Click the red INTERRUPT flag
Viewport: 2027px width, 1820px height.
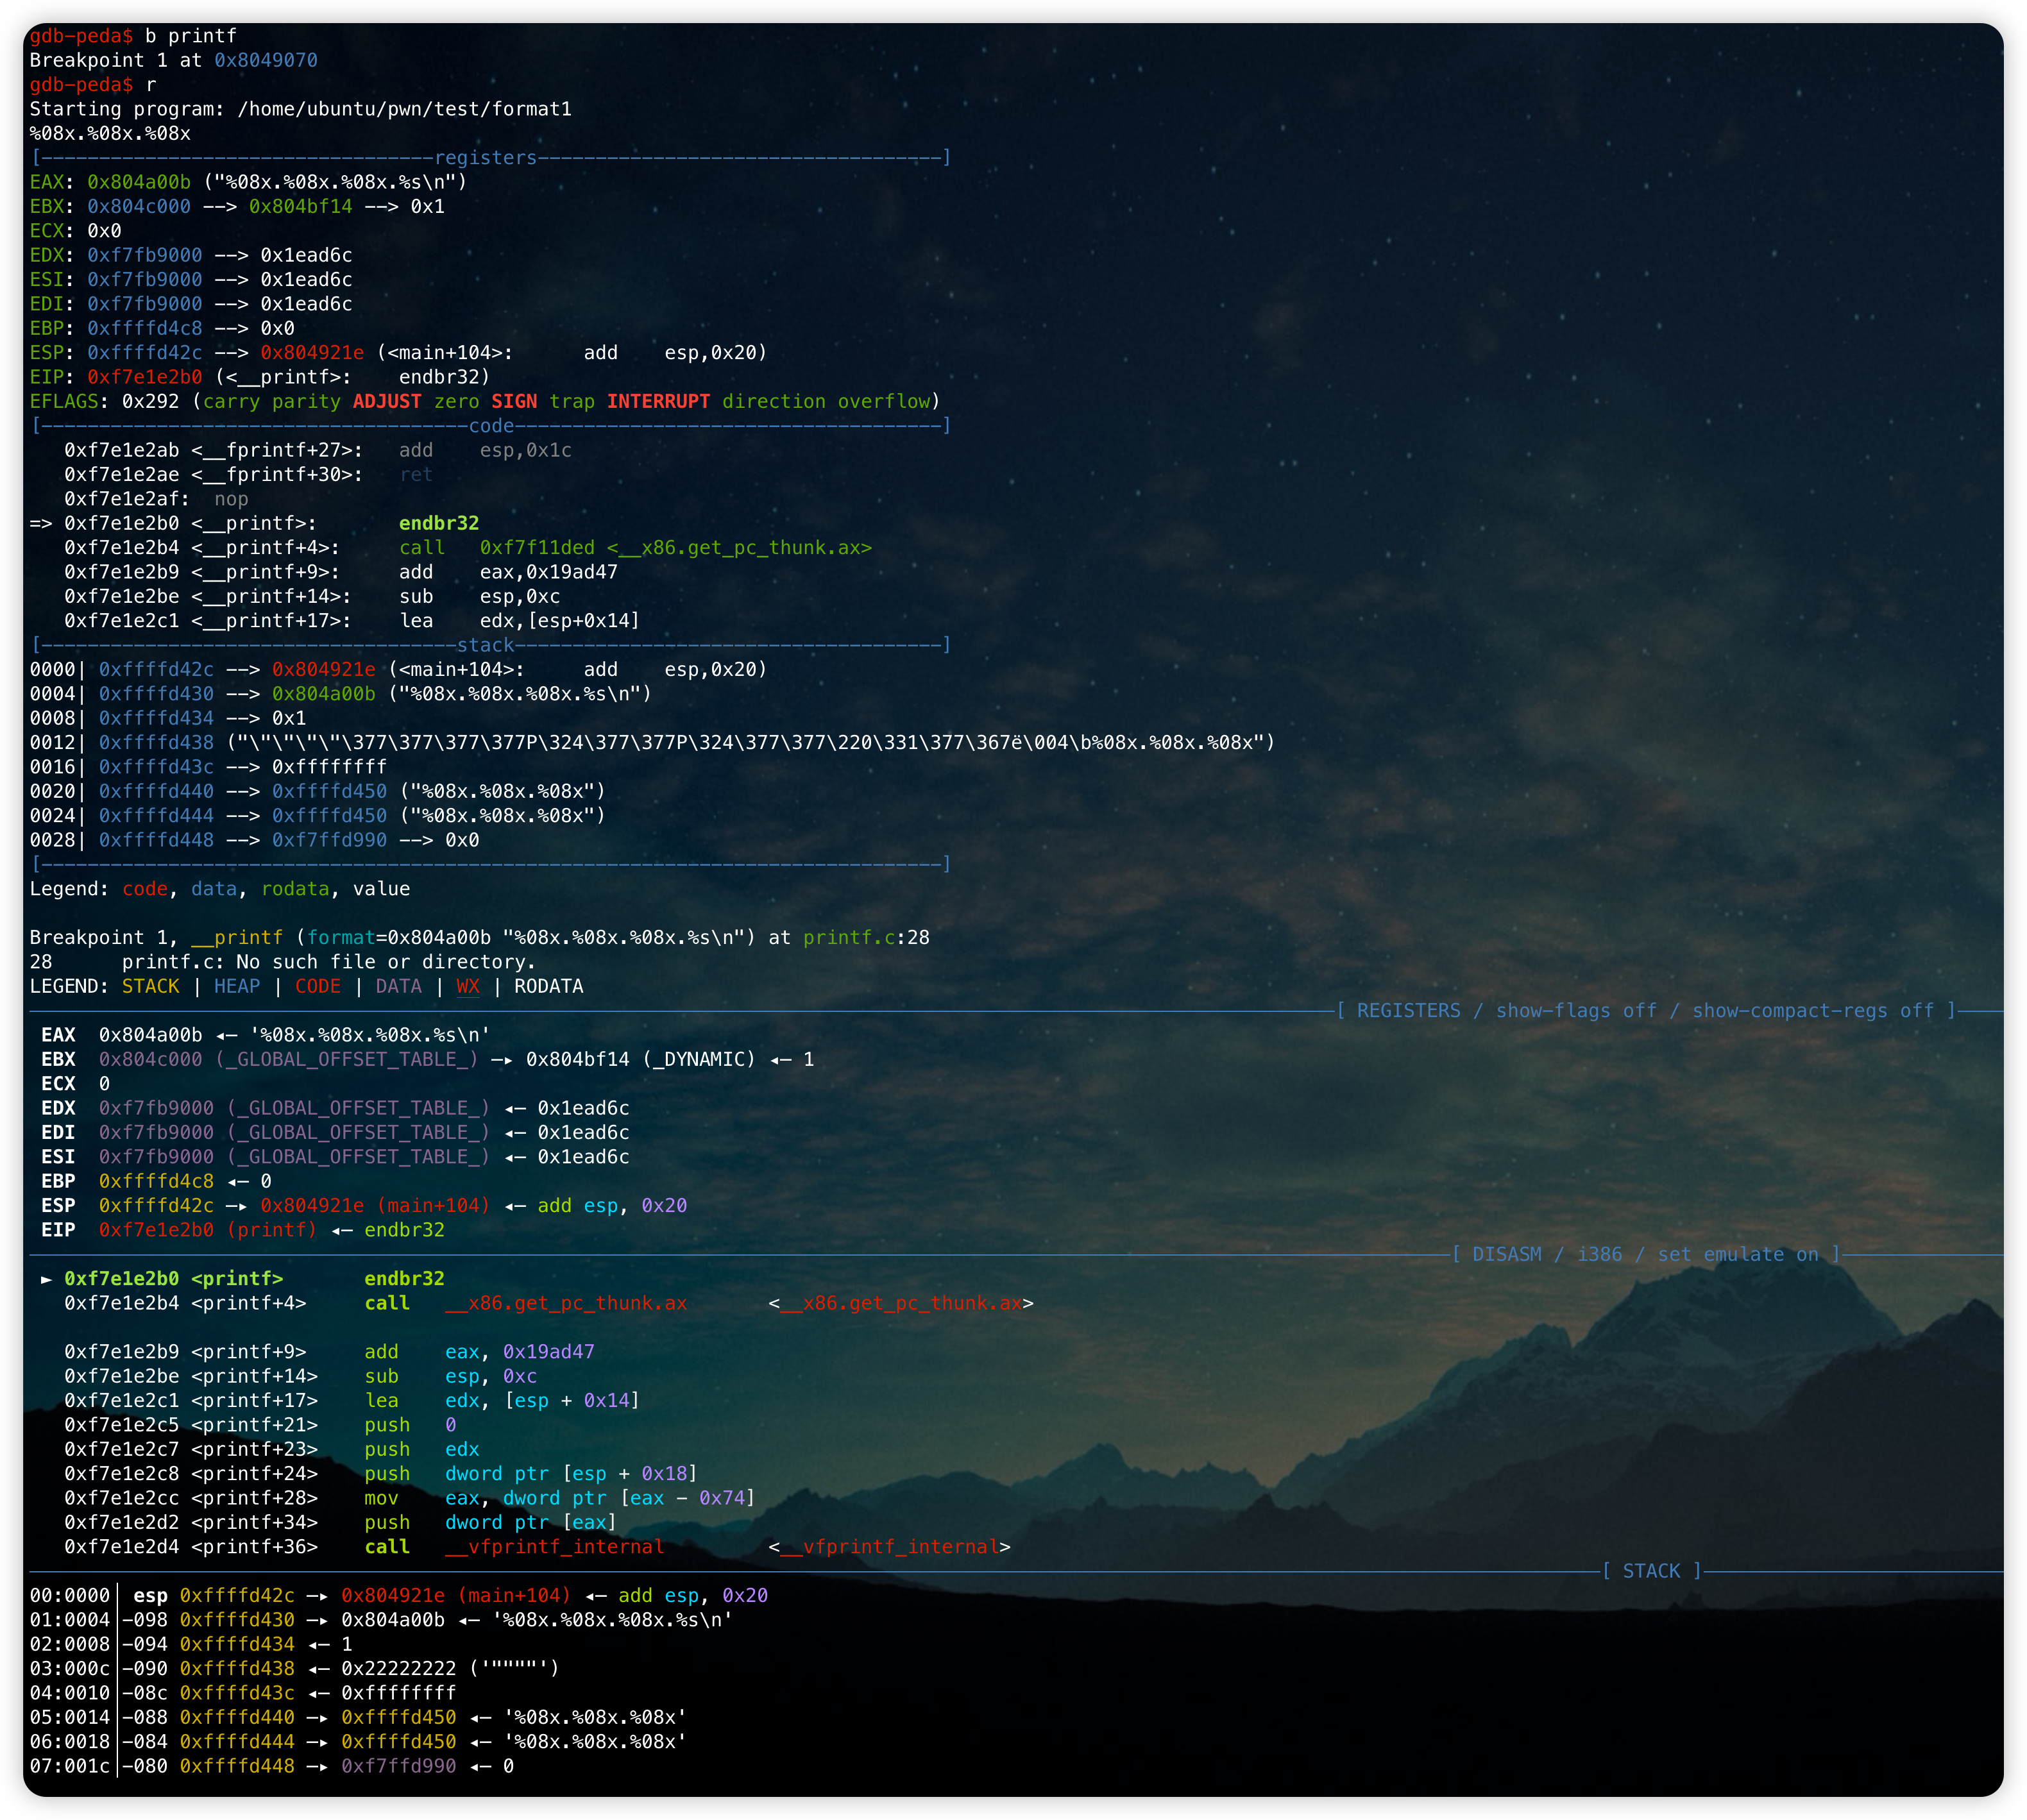point(658,402)
